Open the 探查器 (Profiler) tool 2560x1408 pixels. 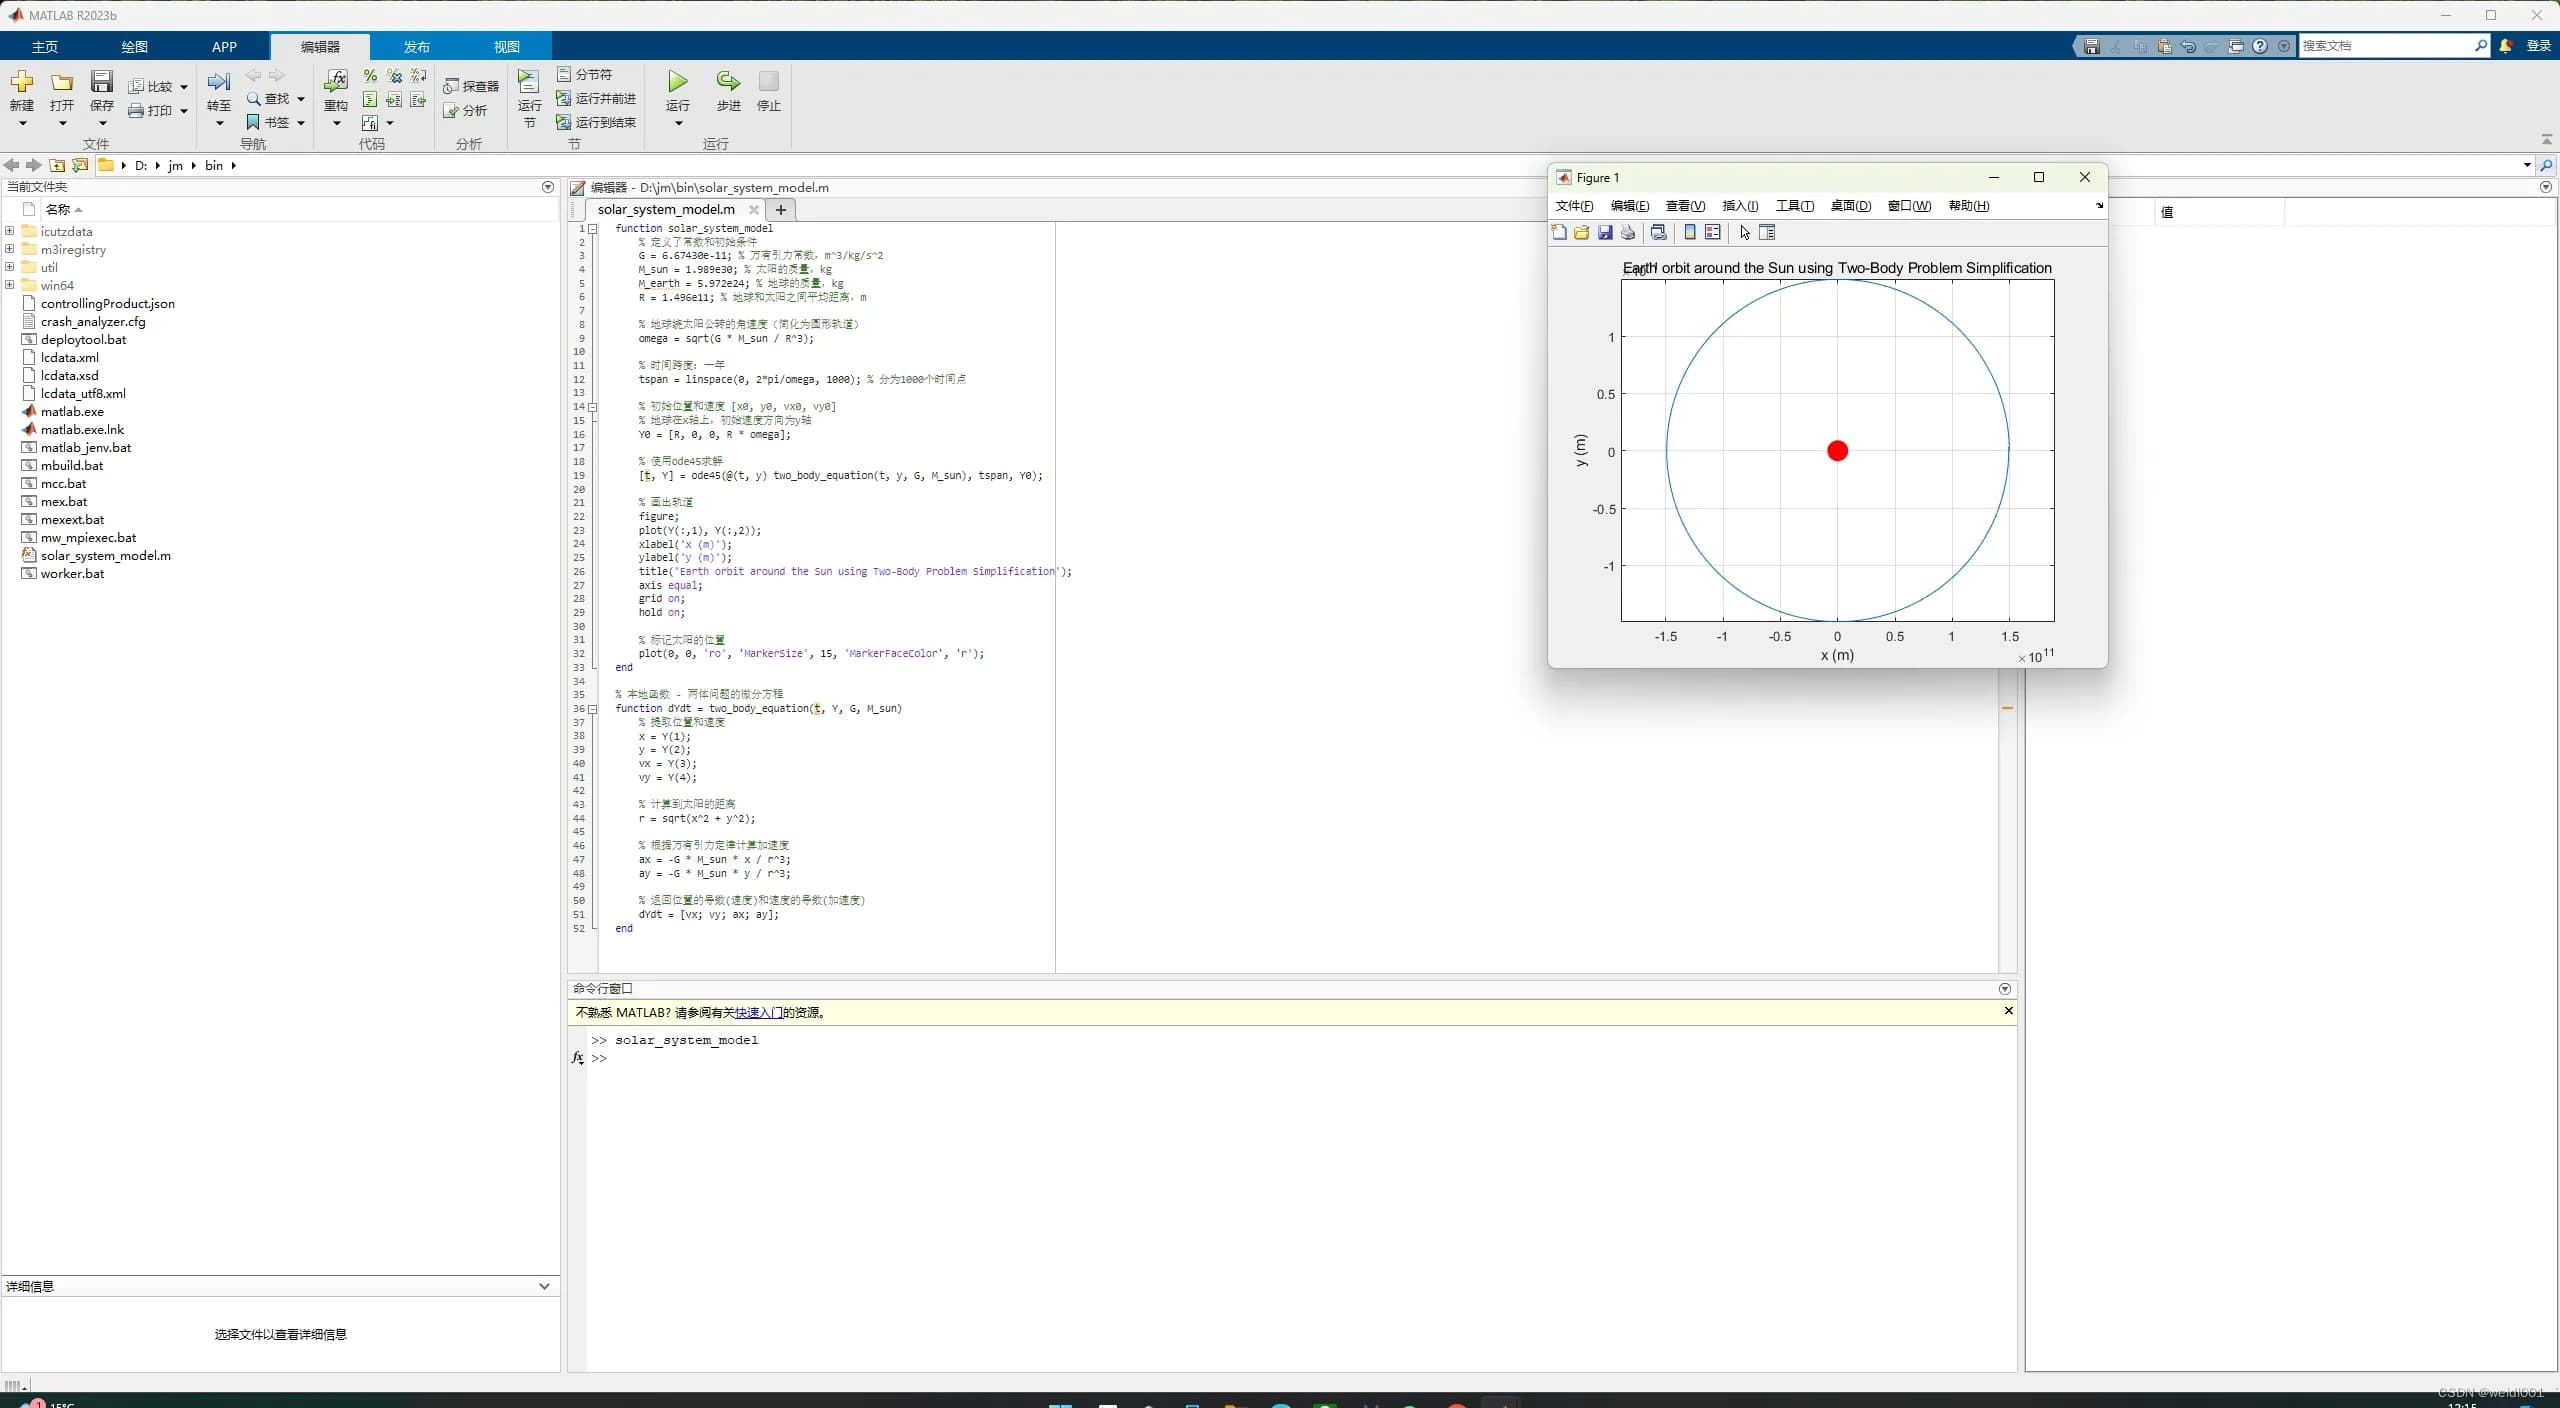471,87
